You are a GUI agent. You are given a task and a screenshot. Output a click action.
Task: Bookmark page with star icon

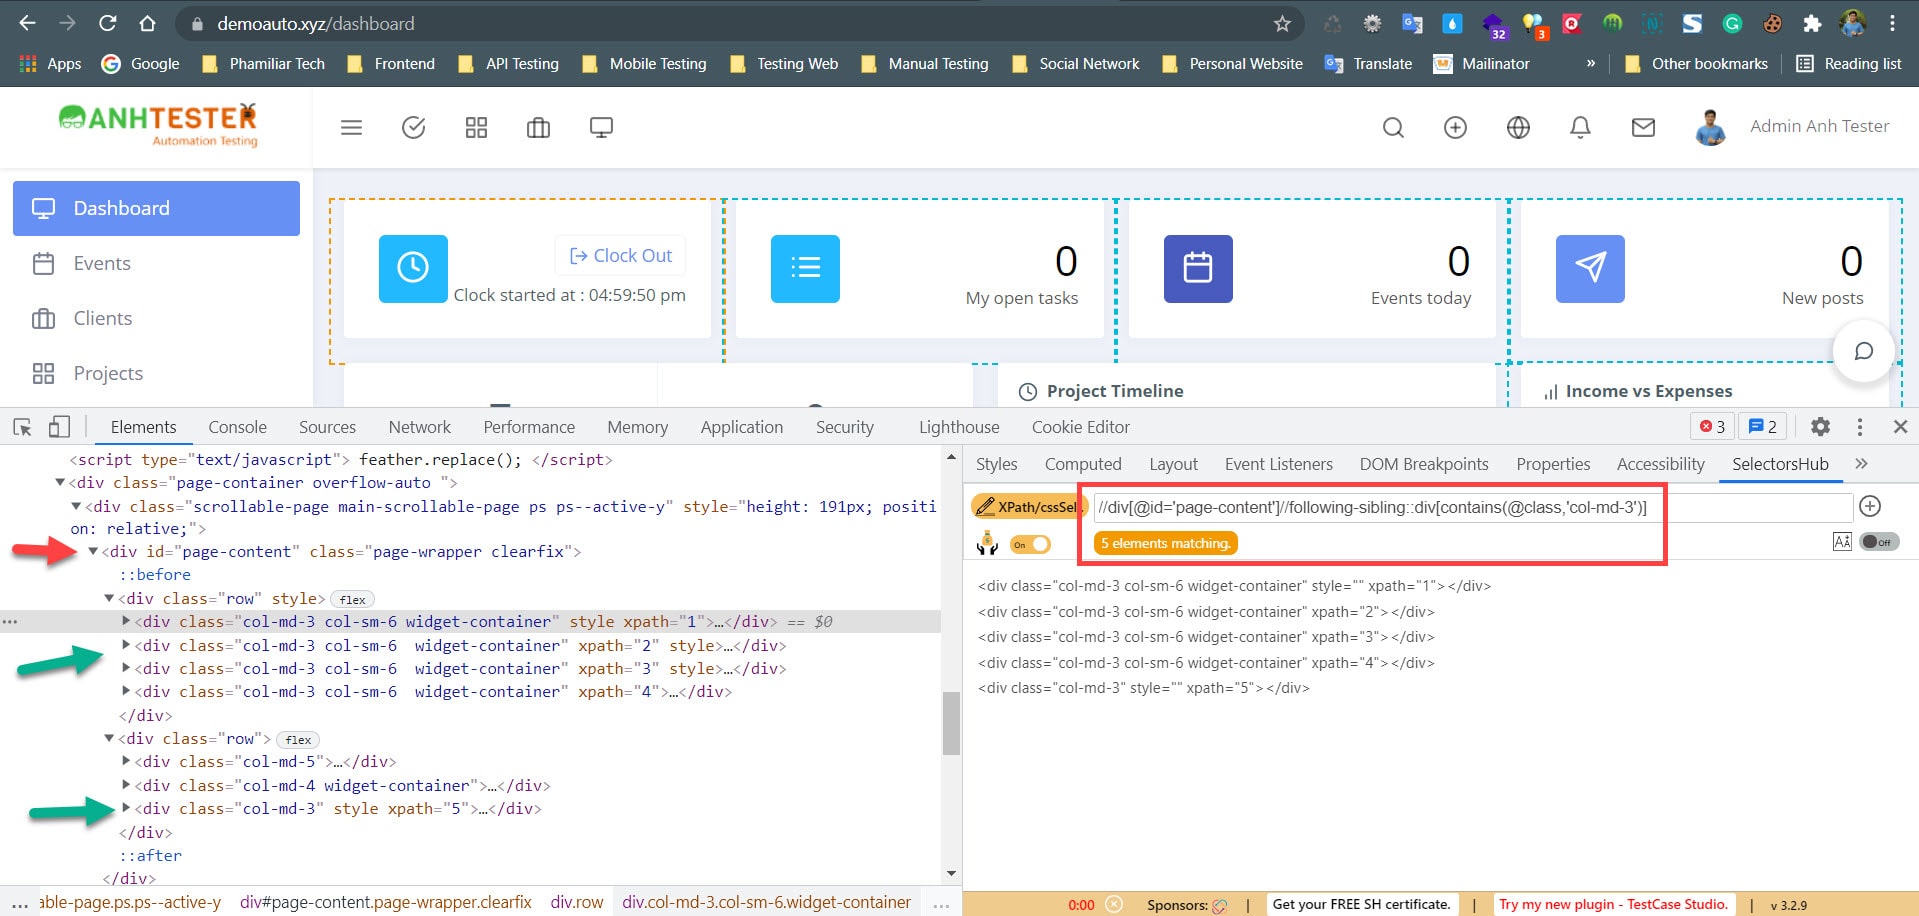point(1282,23)
